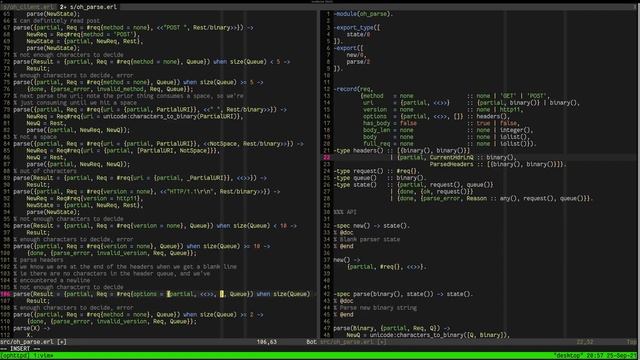Viewport: 640px width, 360px height.
Task: Click the '%%% API' comment
Action: coord(345,212)
